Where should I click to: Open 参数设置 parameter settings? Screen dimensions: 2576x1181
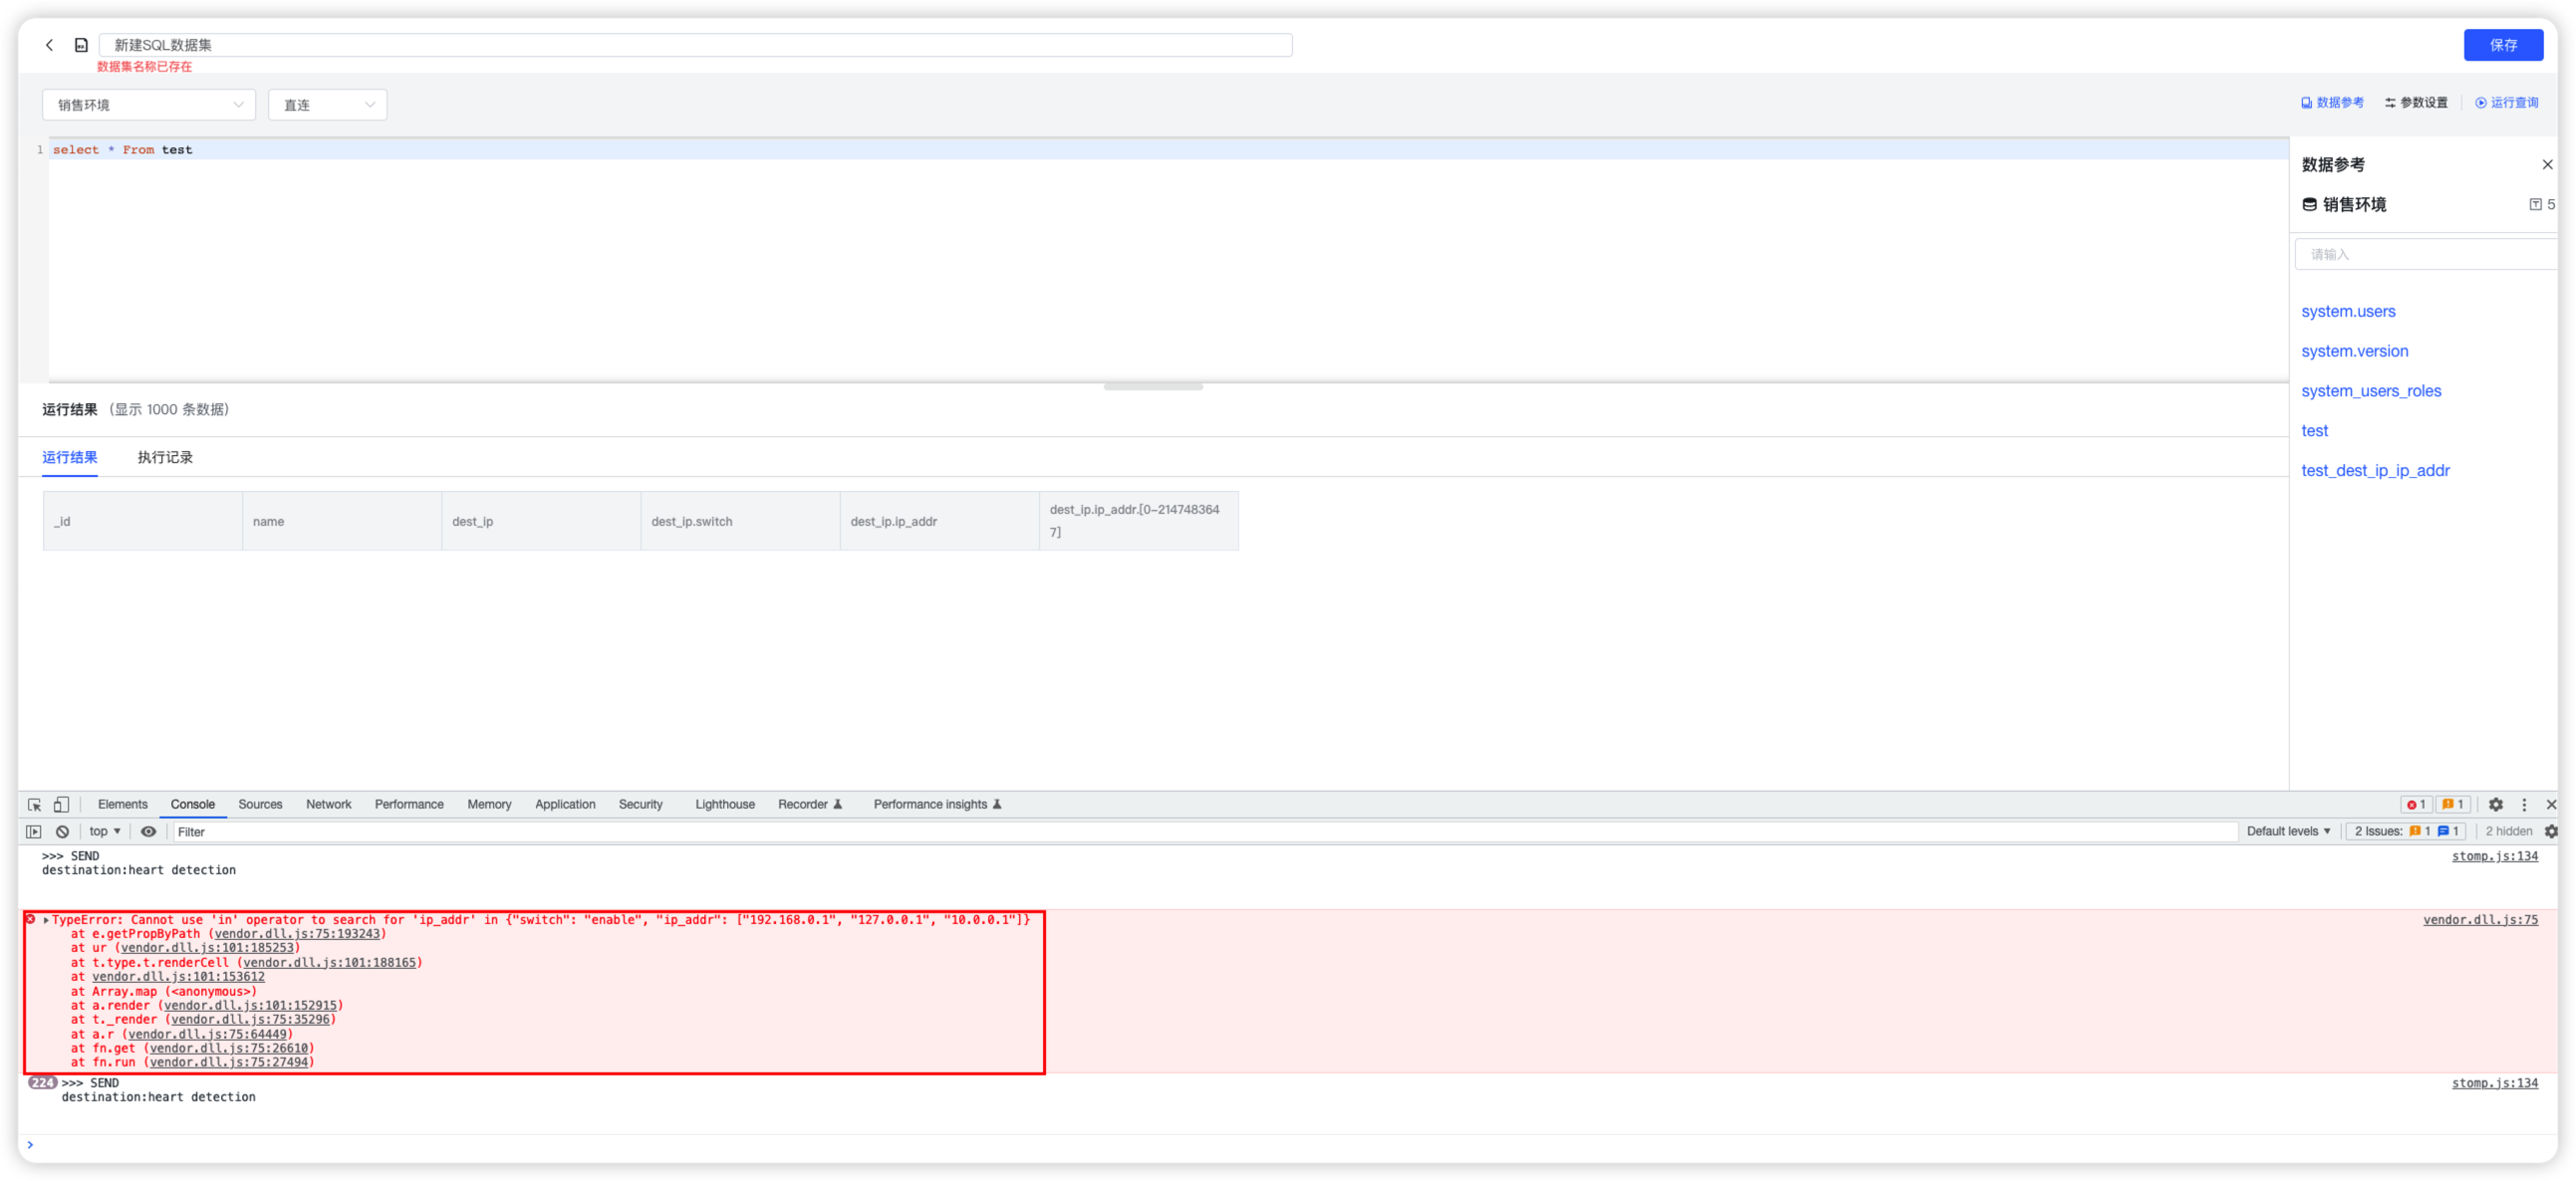point(2390,102)
